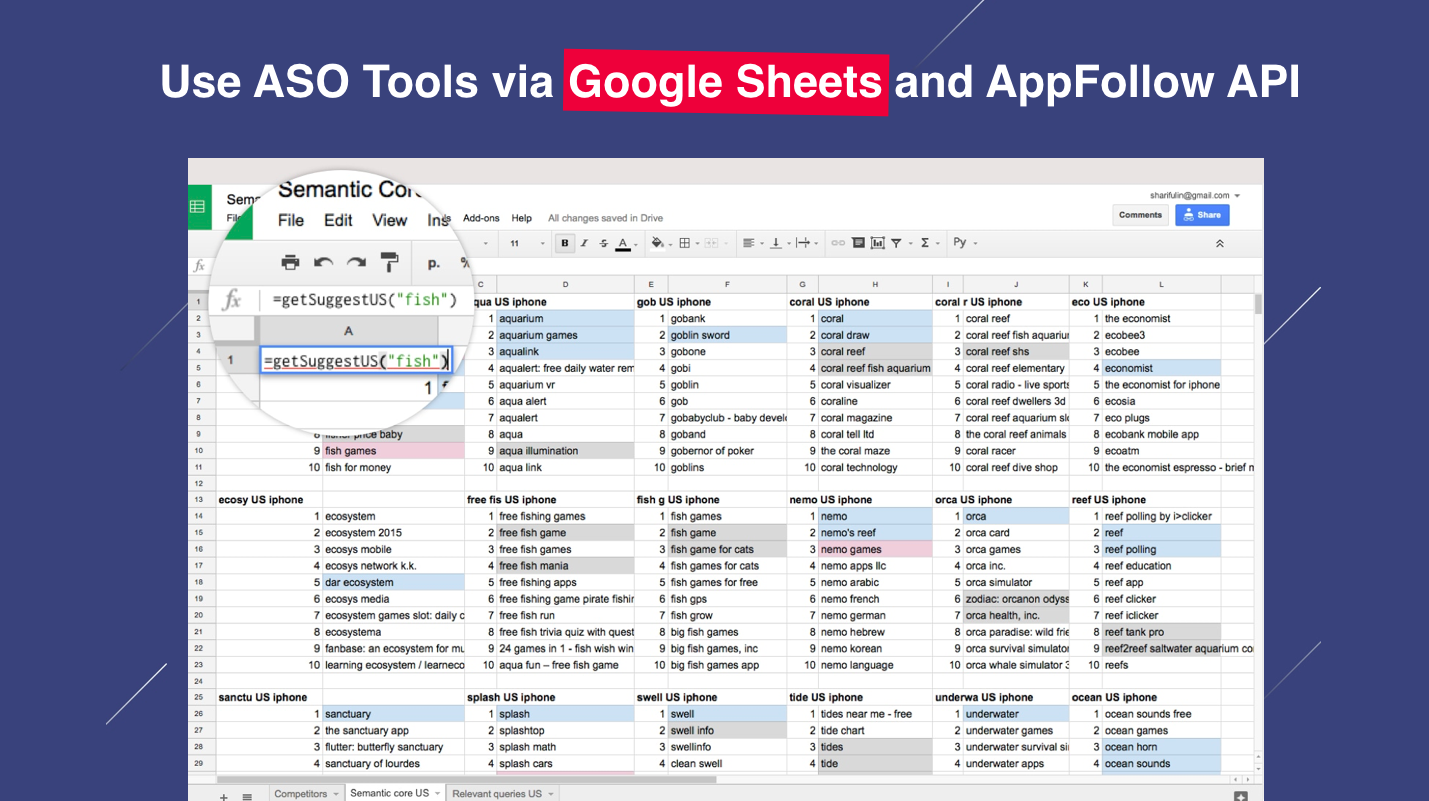Open the font size 11 dropdown
The width and height of the screenshot is (1429, 801).
(x=528, y=243)
